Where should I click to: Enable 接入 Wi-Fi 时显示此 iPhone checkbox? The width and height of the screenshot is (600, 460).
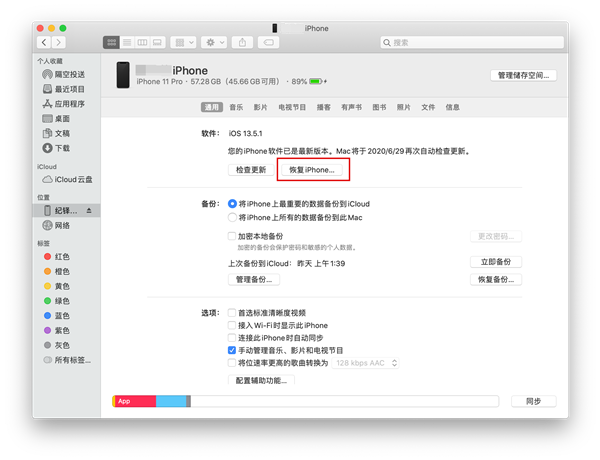[232, 325]
